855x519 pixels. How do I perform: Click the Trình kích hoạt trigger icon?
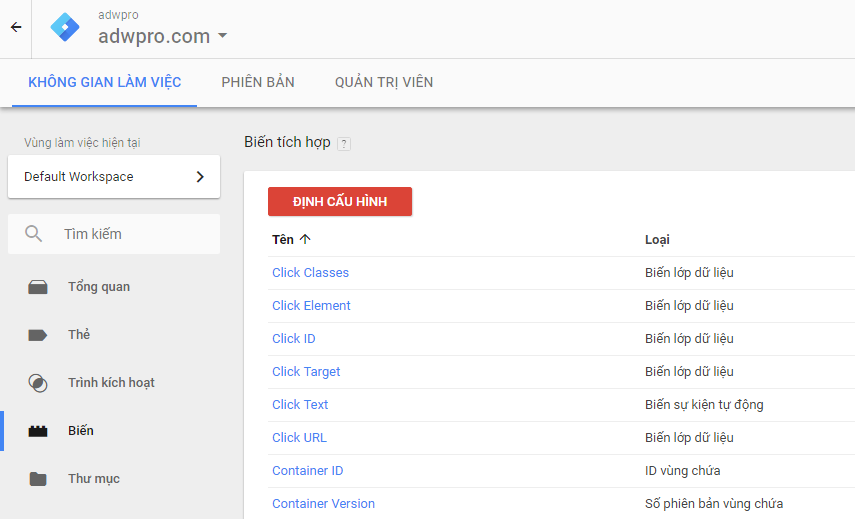tap(38, 383)
